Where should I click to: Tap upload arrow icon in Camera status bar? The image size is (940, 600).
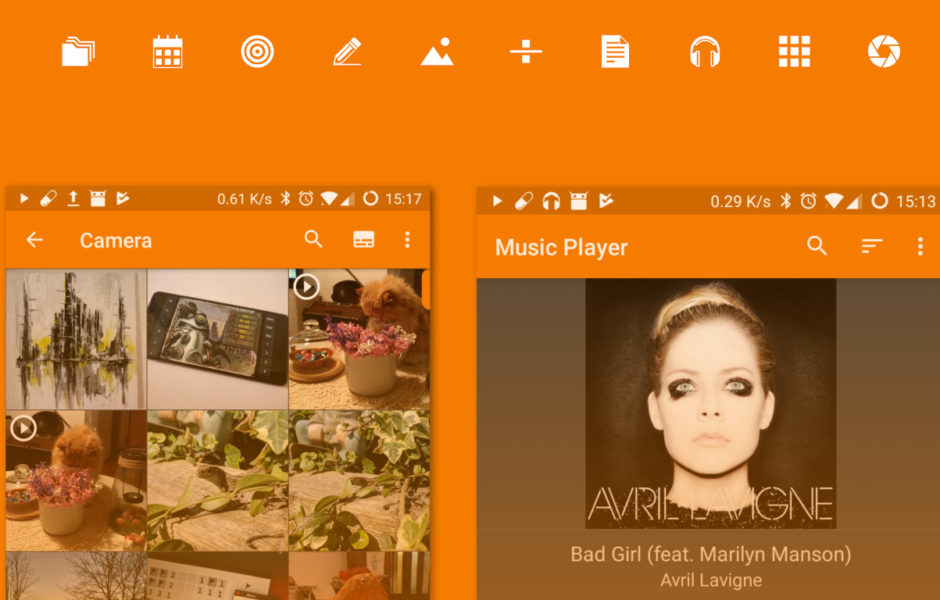click(73, 198)
